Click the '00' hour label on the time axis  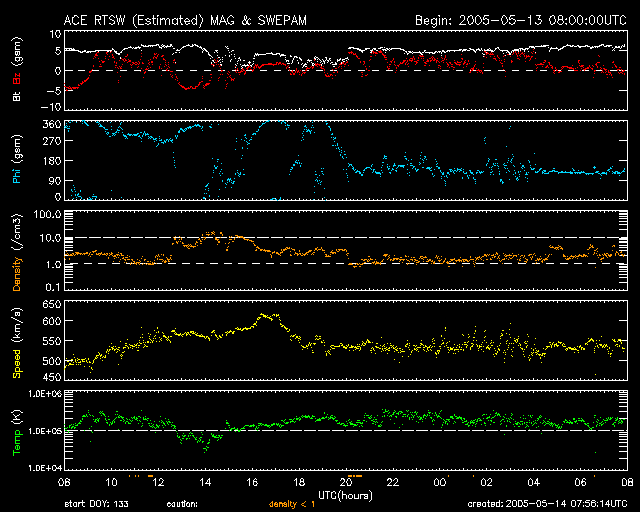click(440, 482)
